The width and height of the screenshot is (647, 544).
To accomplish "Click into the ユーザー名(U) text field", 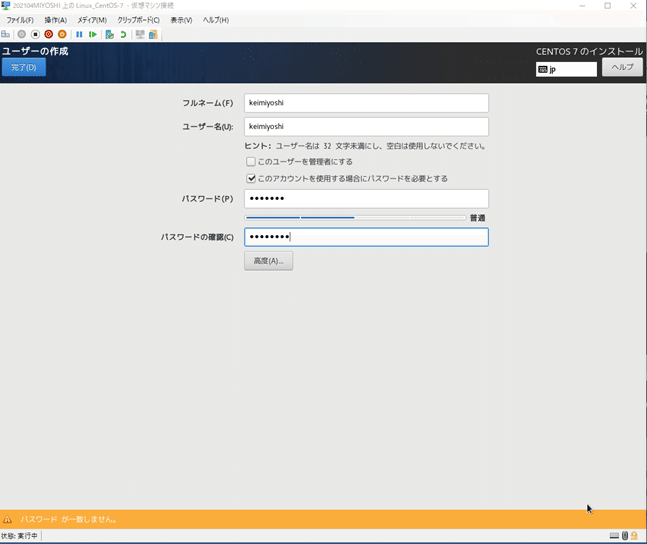I will point(366,126).
